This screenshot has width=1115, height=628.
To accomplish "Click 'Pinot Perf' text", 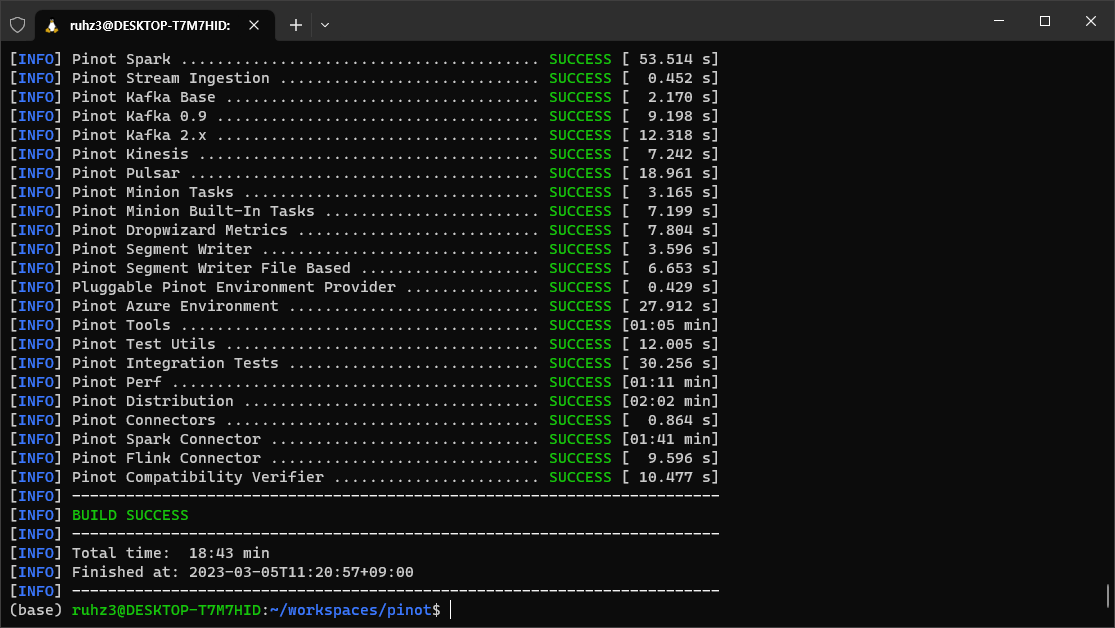I will (117, 383).
